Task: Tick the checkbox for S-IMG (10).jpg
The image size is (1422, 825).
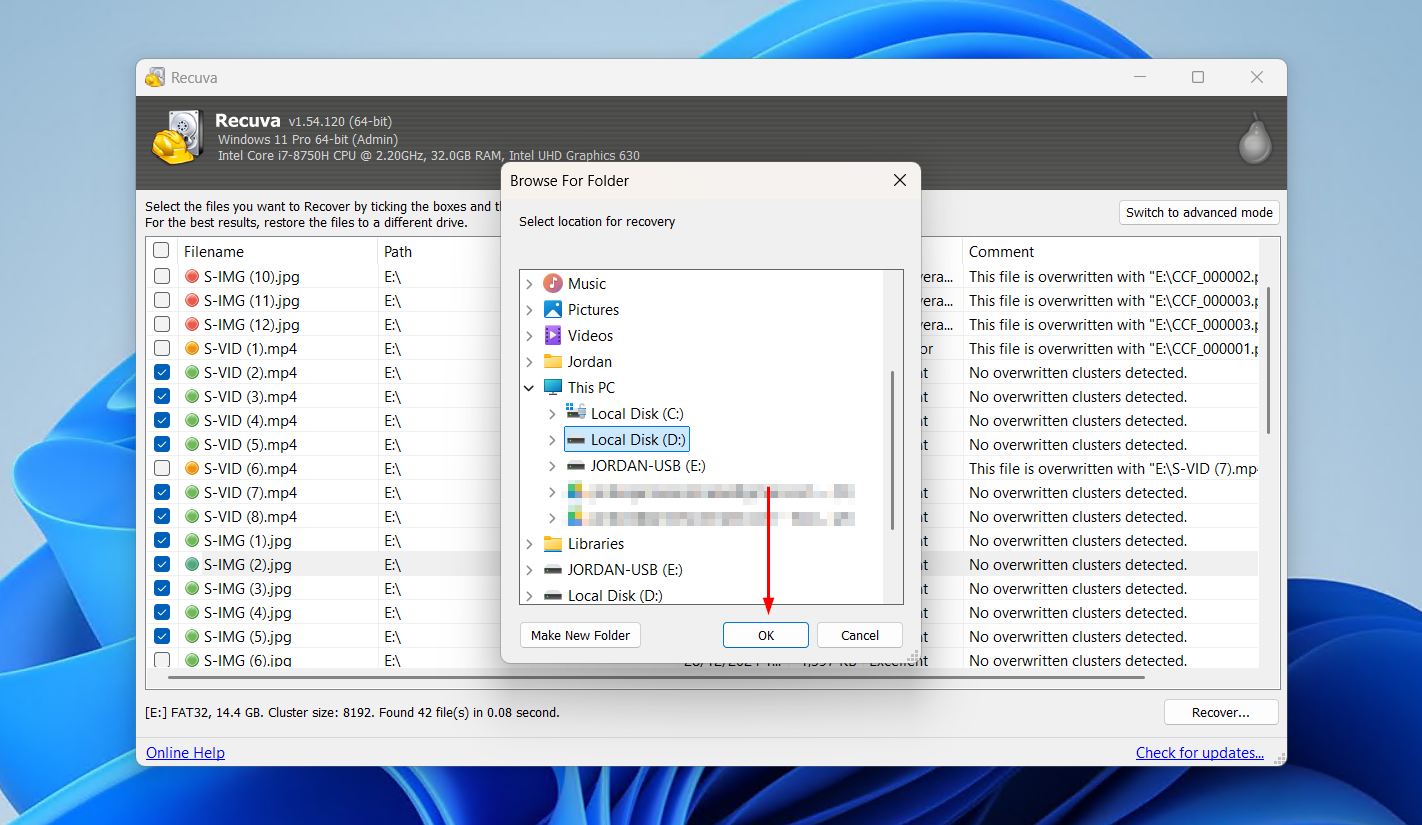Action: pos(162,276)
